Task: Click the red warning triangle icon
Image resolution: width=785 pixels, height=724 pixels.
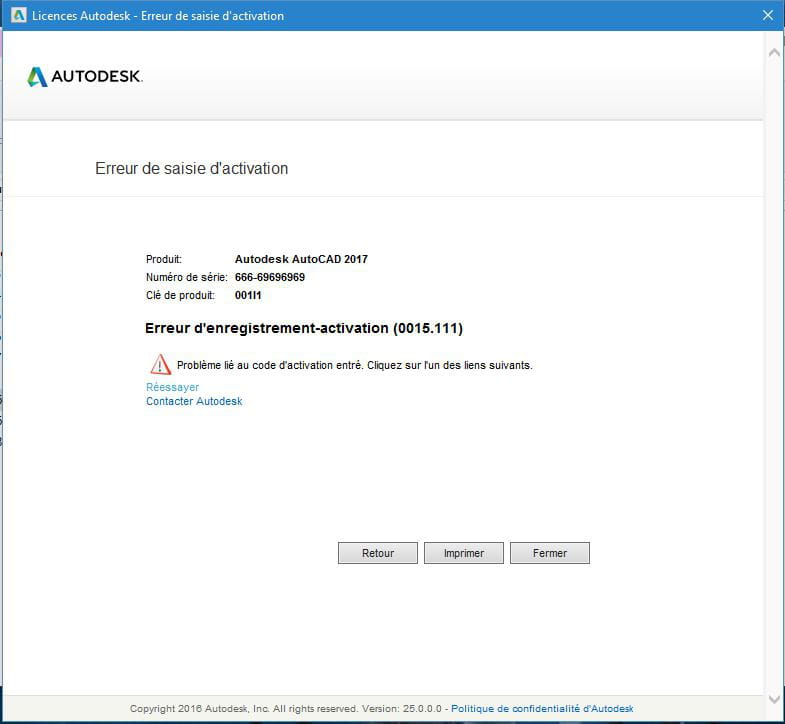Action: coord(161,365)
